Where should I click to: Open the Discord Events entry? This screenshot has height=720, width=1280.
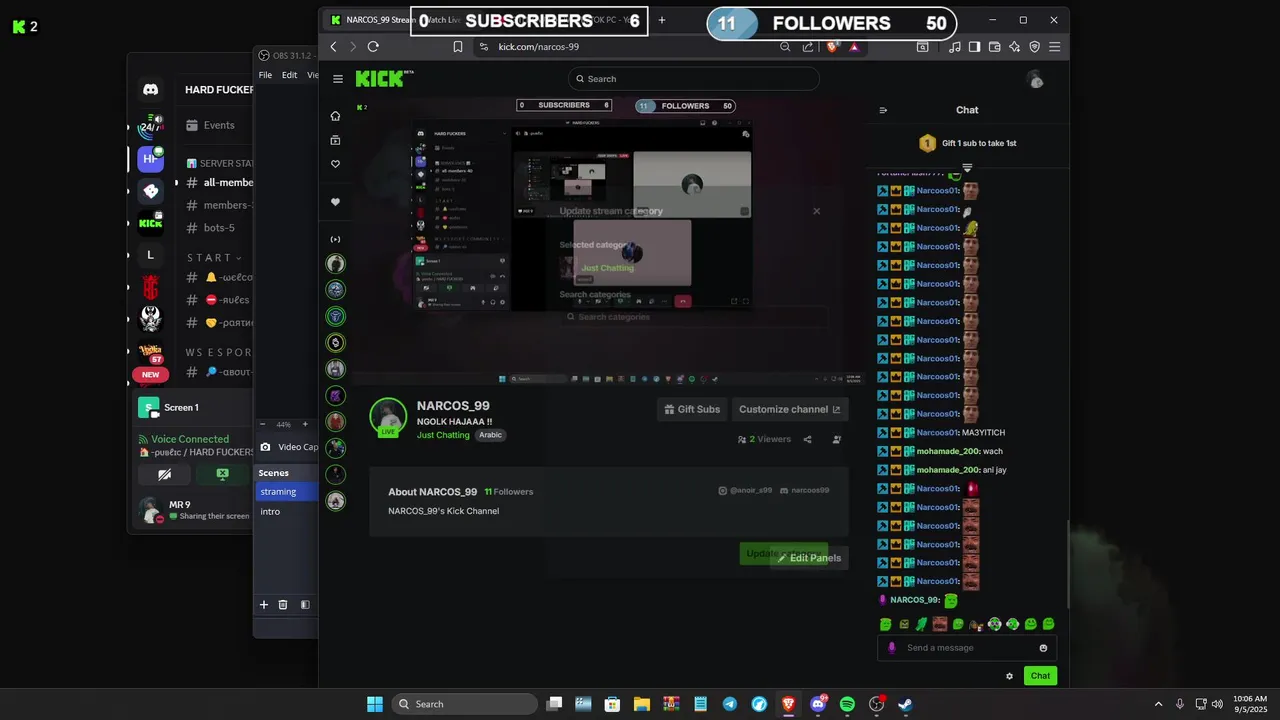pos(210,125)
